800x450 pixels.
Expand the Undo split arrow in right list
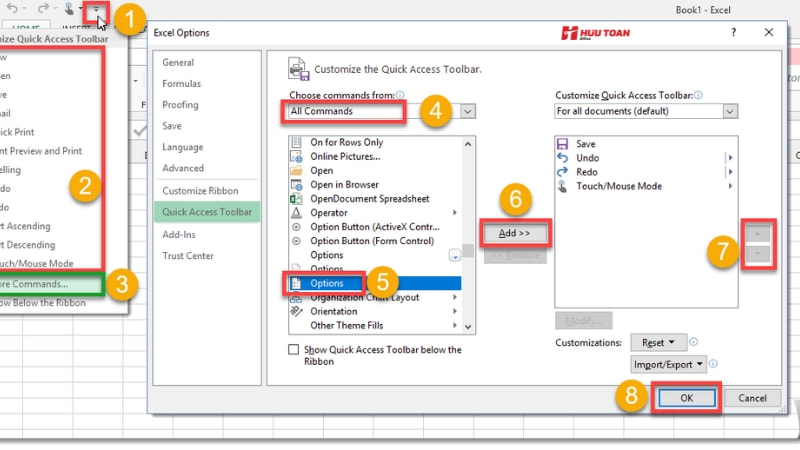[731, 158]
